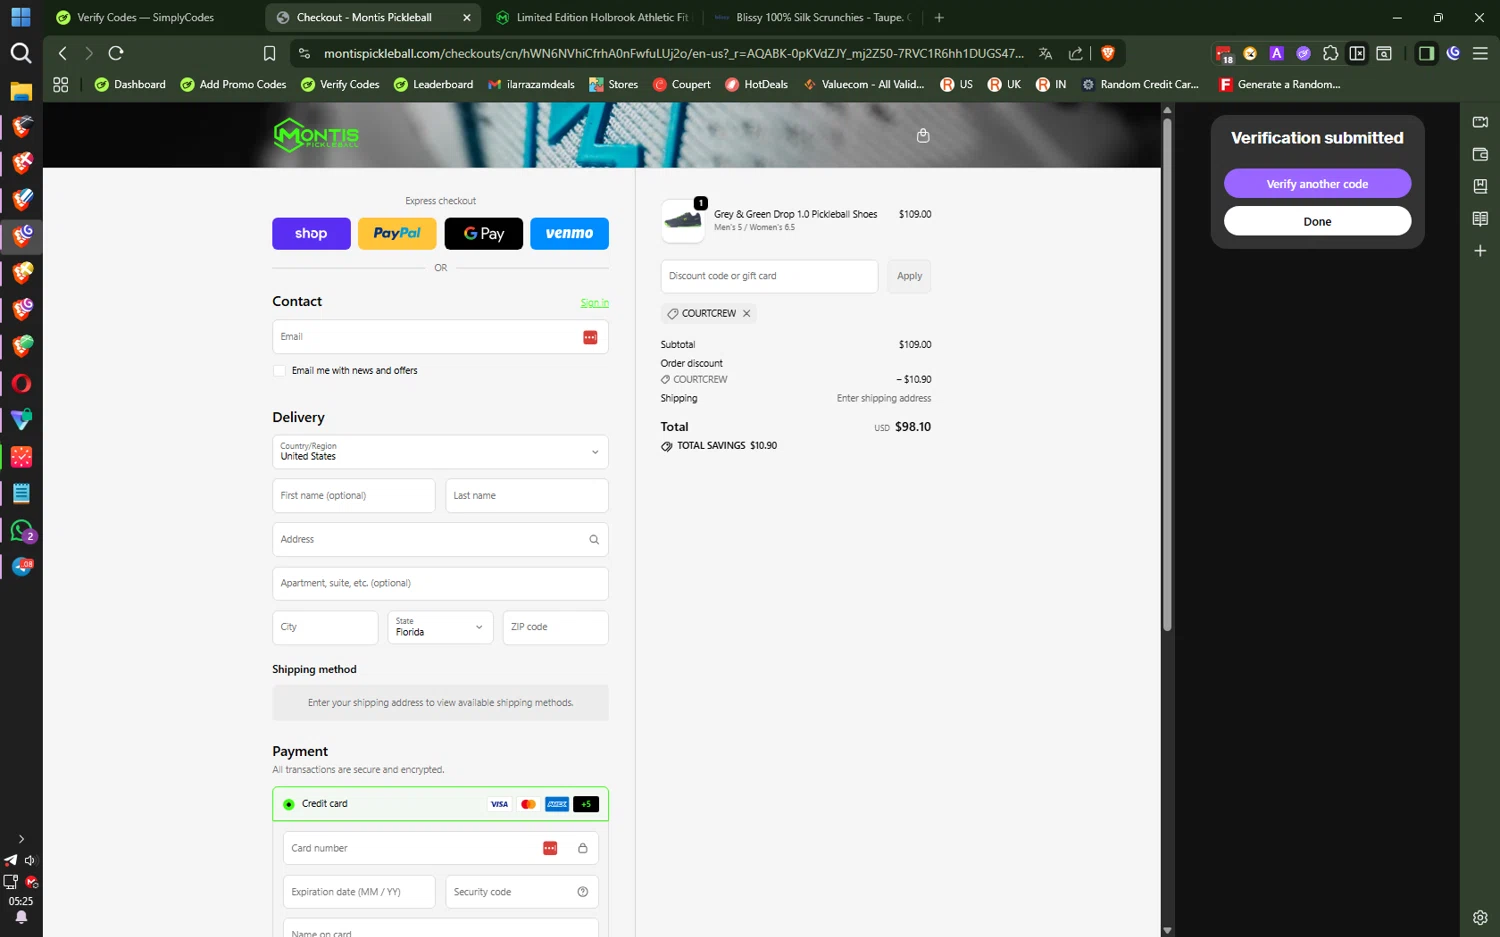Viewport: 1500px width, 937px height.
Task: Click the browser address bar URL
Action: click(672, 53)
